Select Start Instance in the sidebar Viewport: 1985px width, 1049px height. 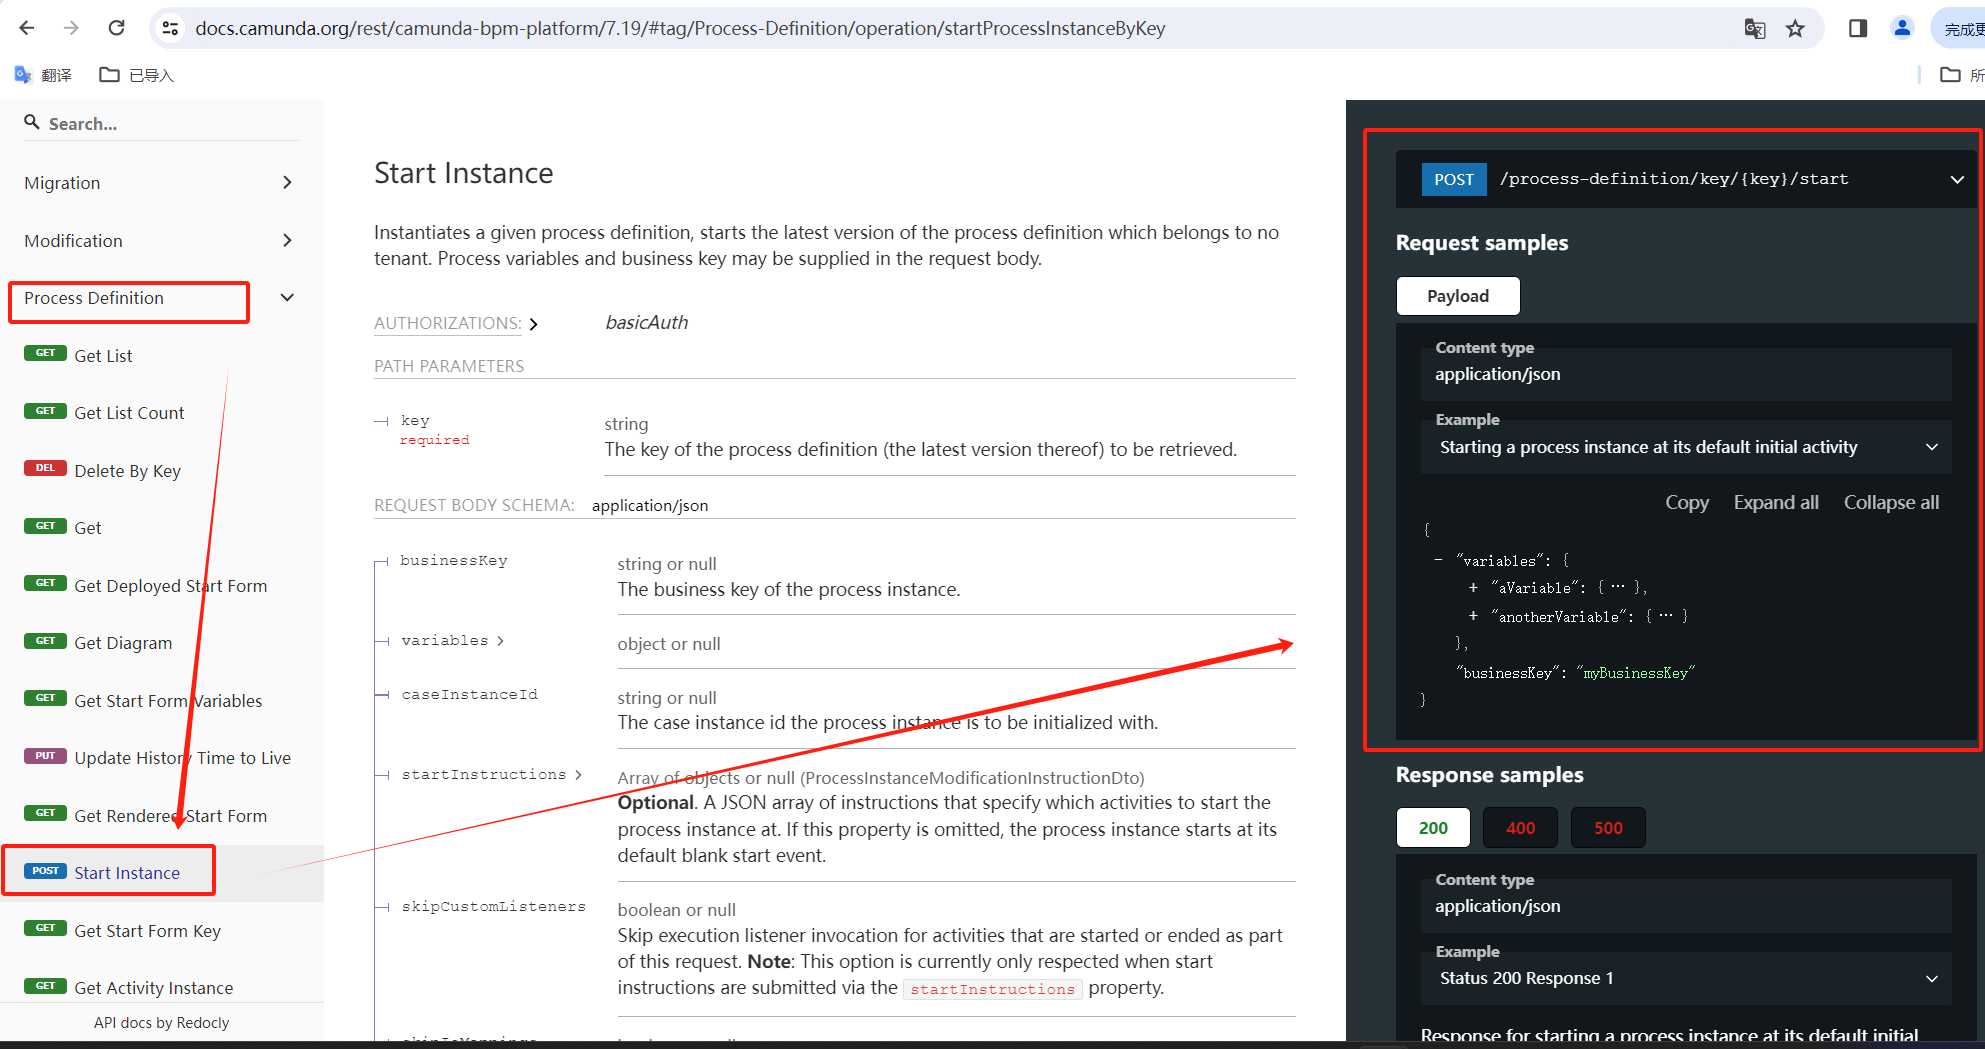tap(127, 873)
